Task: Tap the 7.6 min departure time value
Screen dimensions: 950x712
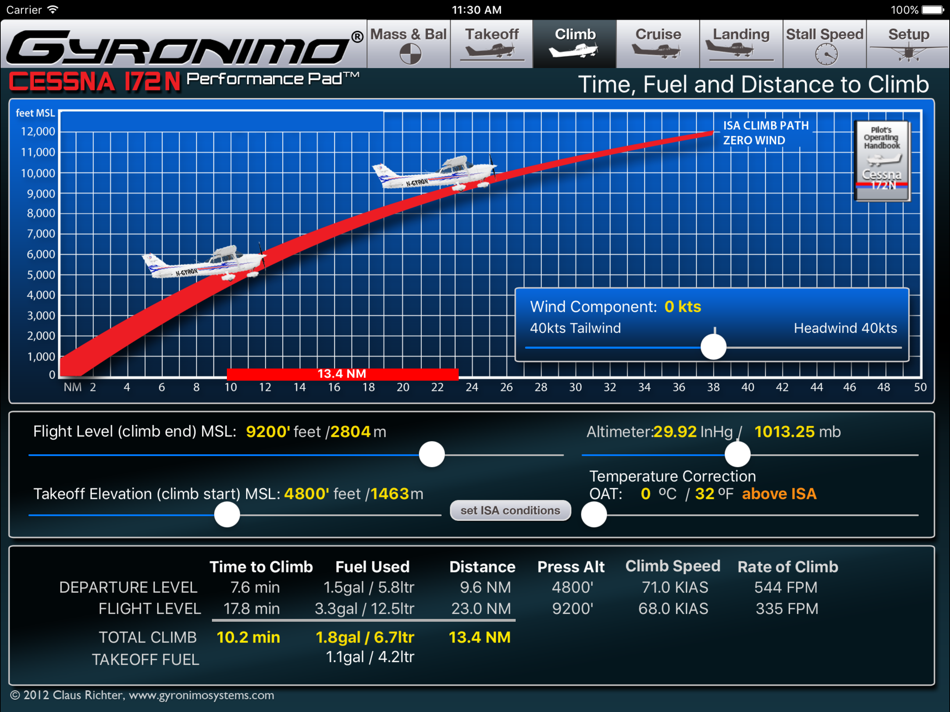Action: [255, 587]
